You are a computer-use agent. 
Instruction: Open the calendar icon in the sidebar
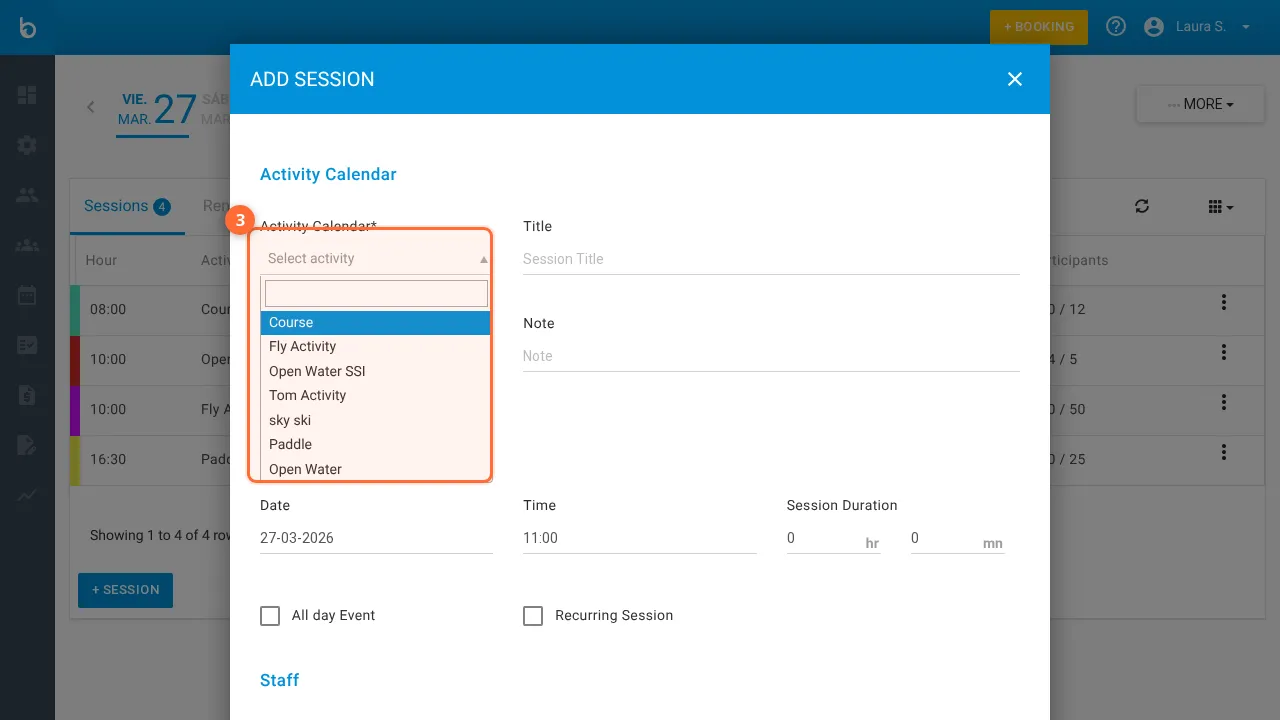tap(26, 294)
